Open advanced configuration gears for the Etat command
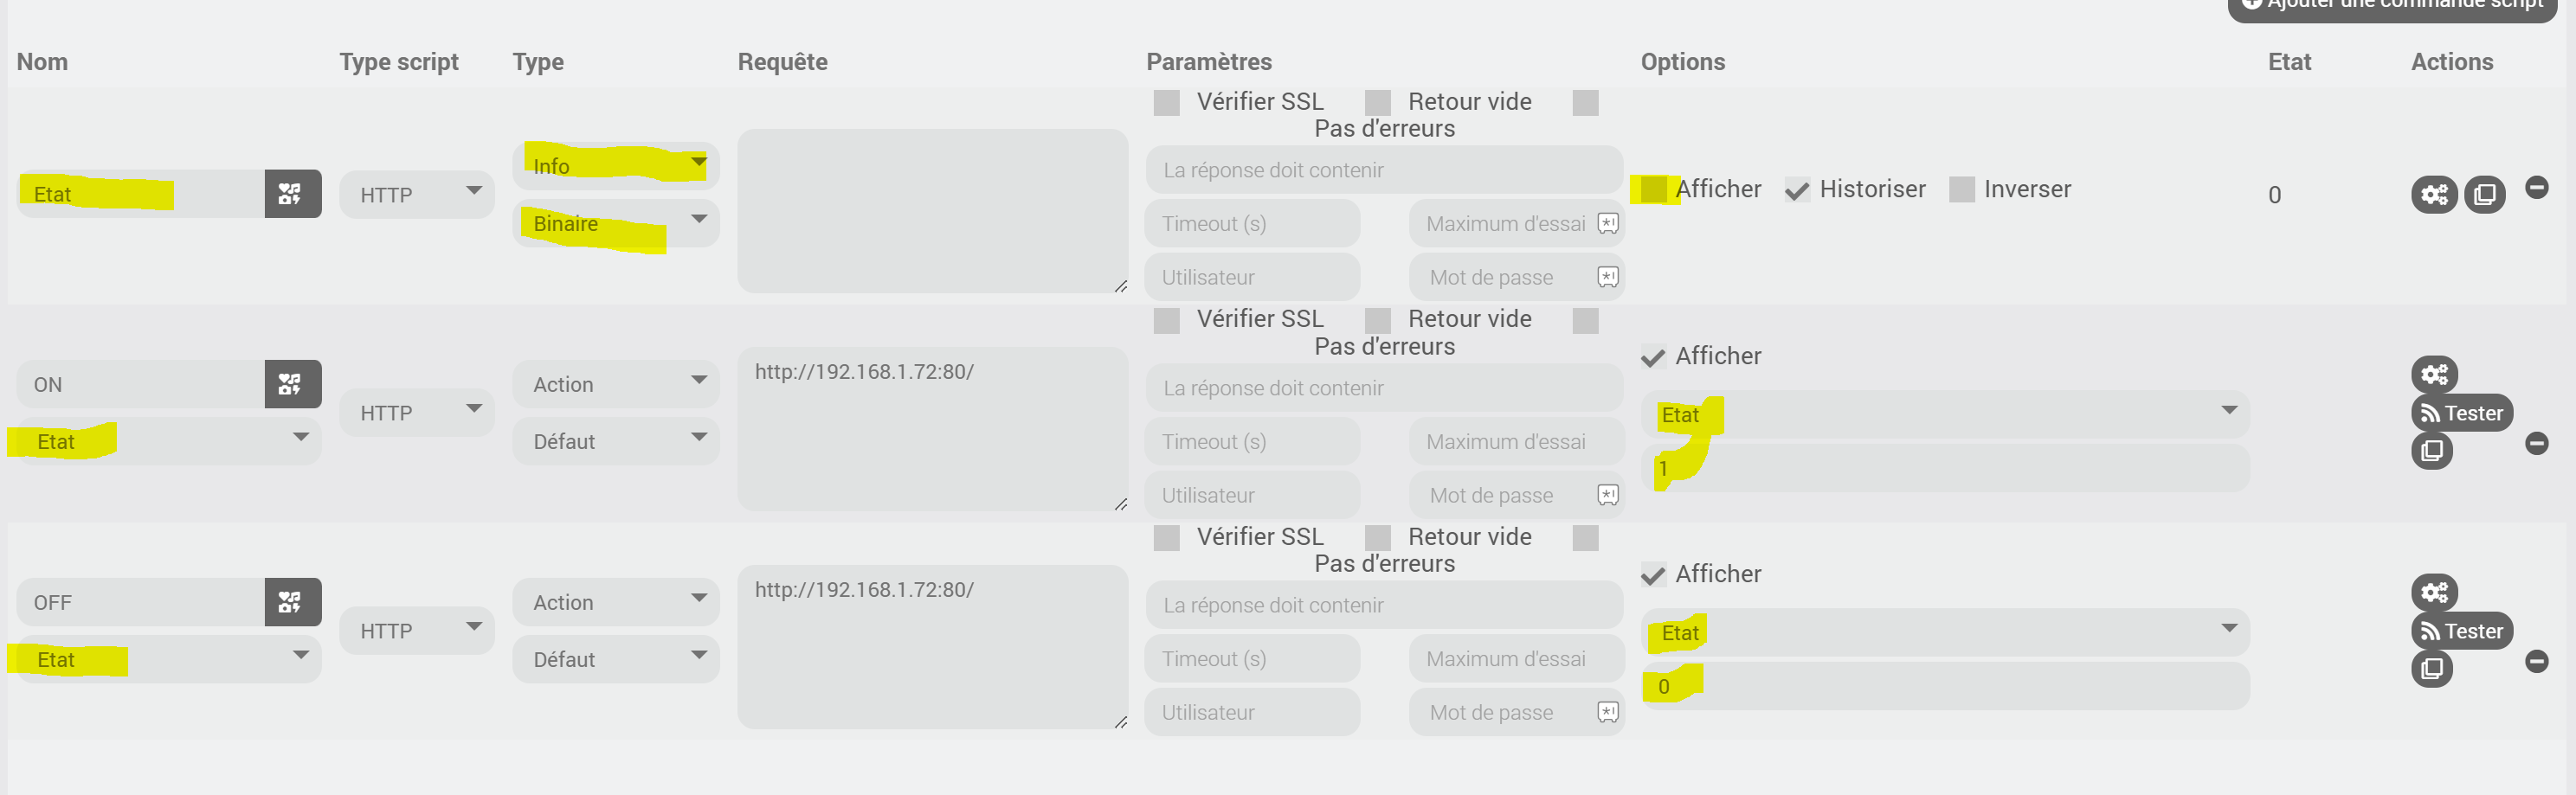 pyautogui.click(x=2433, y=194)
